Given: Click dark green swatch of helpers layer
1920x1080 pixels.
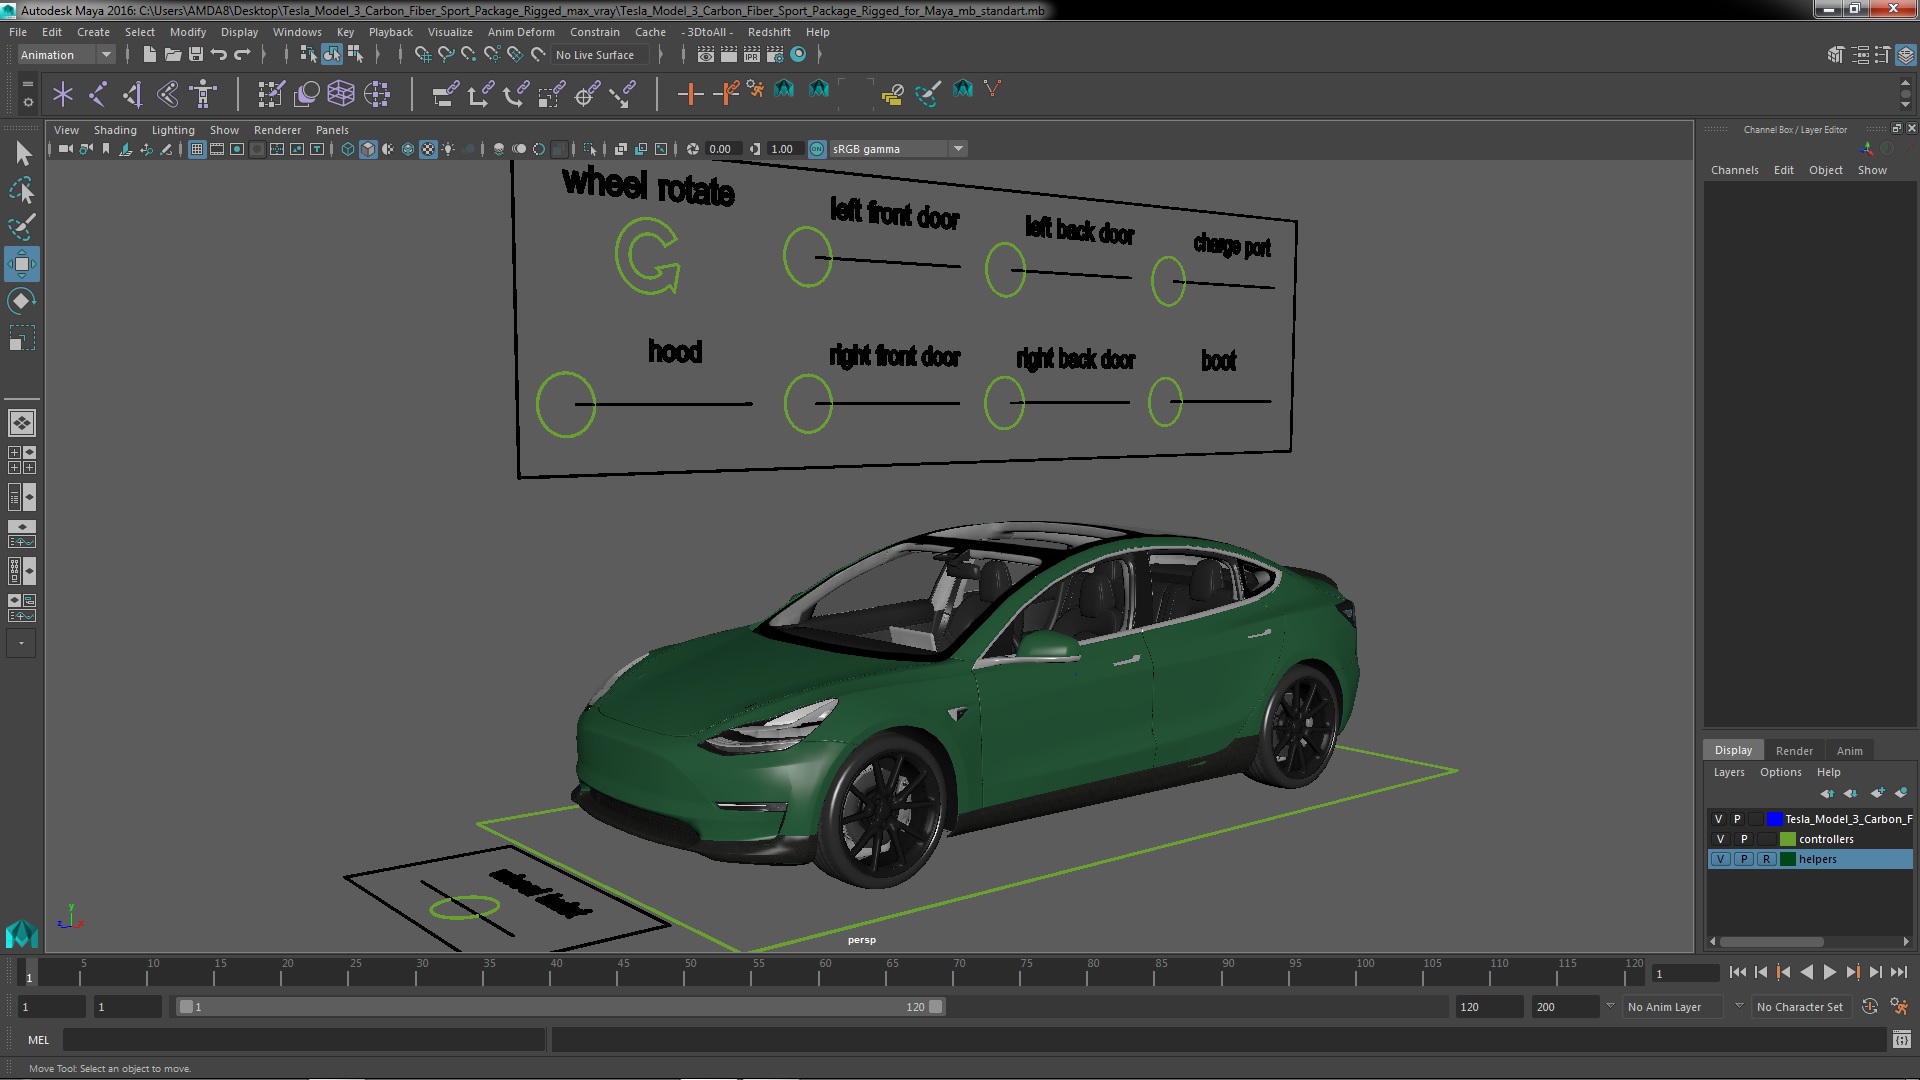Looking at the screenshot, I should [x=1788, y=859].
